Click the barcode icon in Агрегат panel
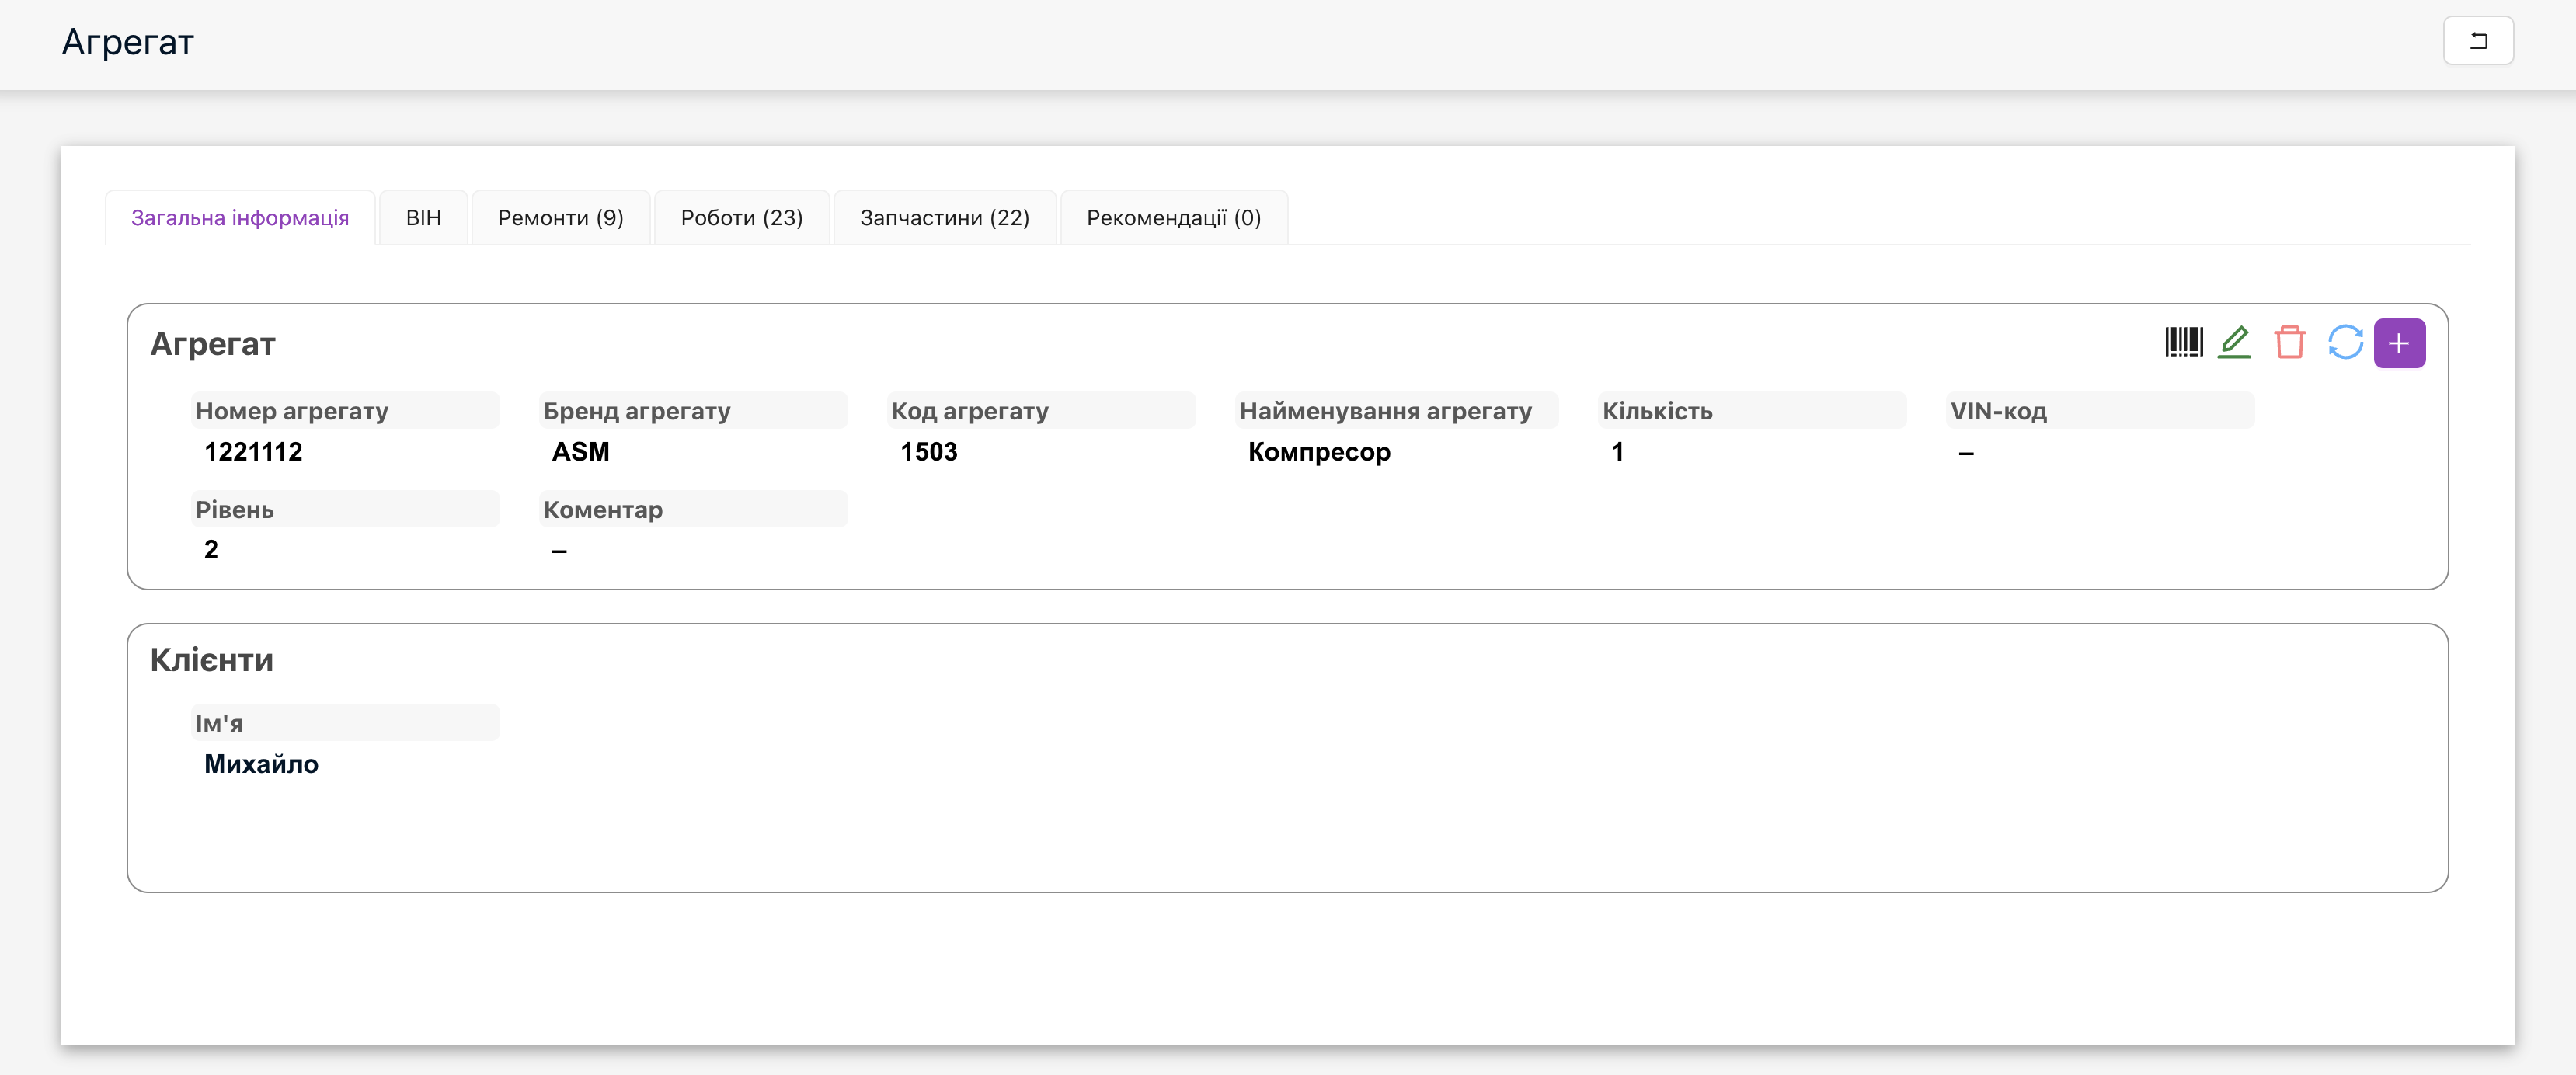The height and width of the screenshot is (1075, 2576). tap(2183, 343)
